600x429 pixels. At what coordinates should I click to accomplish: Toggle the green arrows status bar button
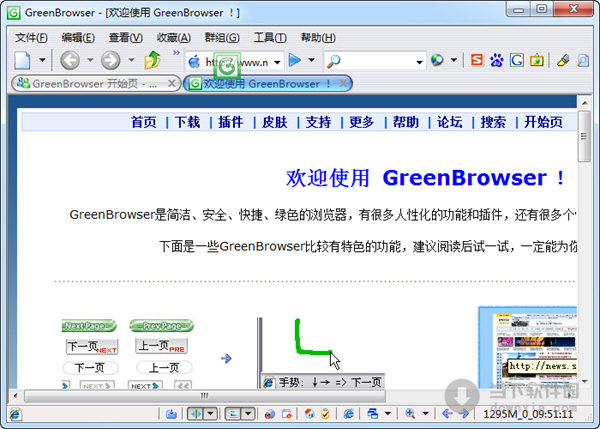[196, 414]
